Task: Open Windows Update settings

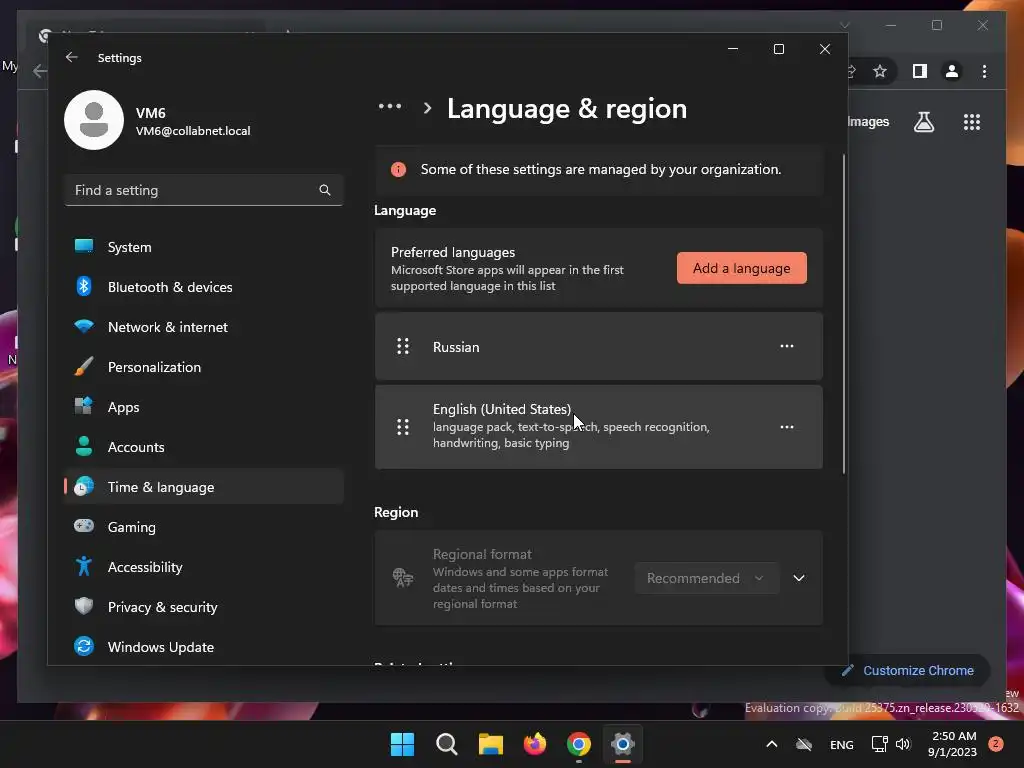Action: click(x=204, y=647)
